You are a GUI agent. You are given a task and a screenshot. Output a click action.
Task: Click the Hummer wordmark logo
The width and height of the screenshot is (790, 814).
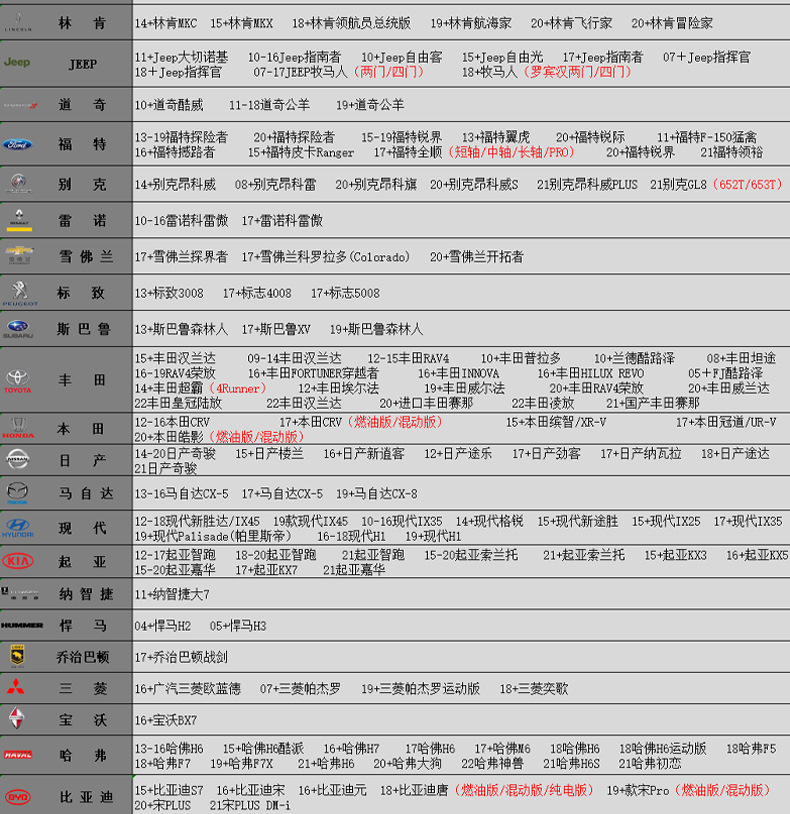pos(22,625)
